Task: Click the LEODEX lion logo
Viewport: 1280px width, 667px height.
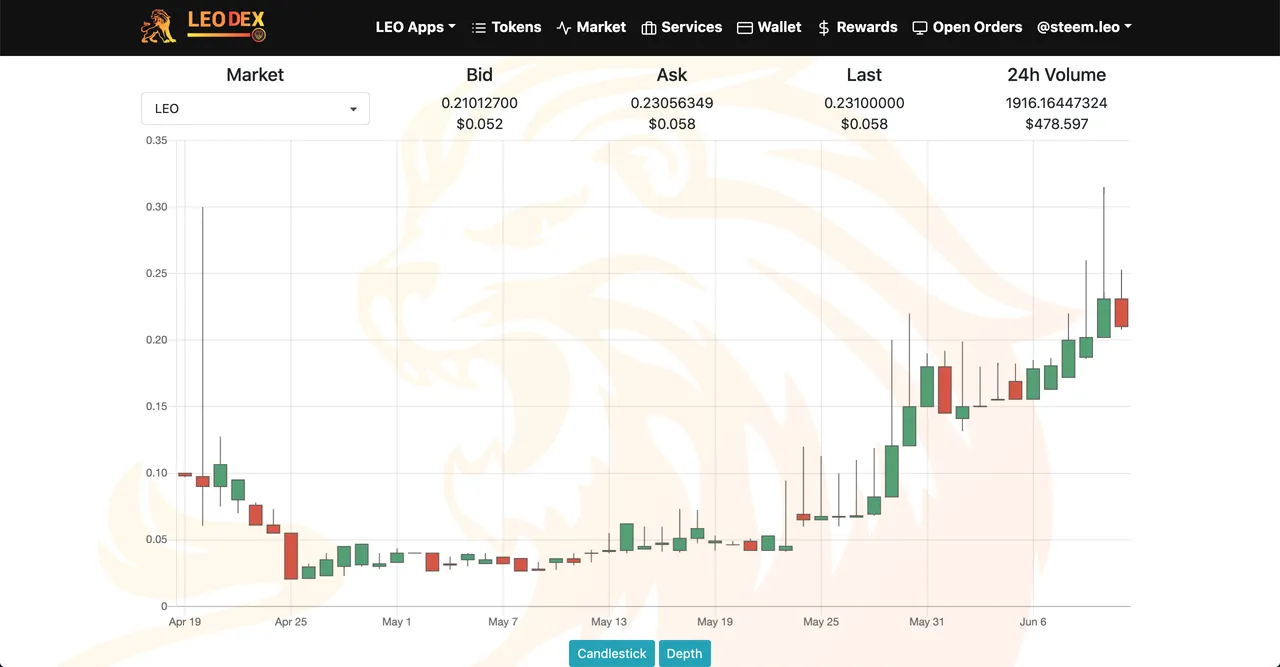Action: [204, 26]
